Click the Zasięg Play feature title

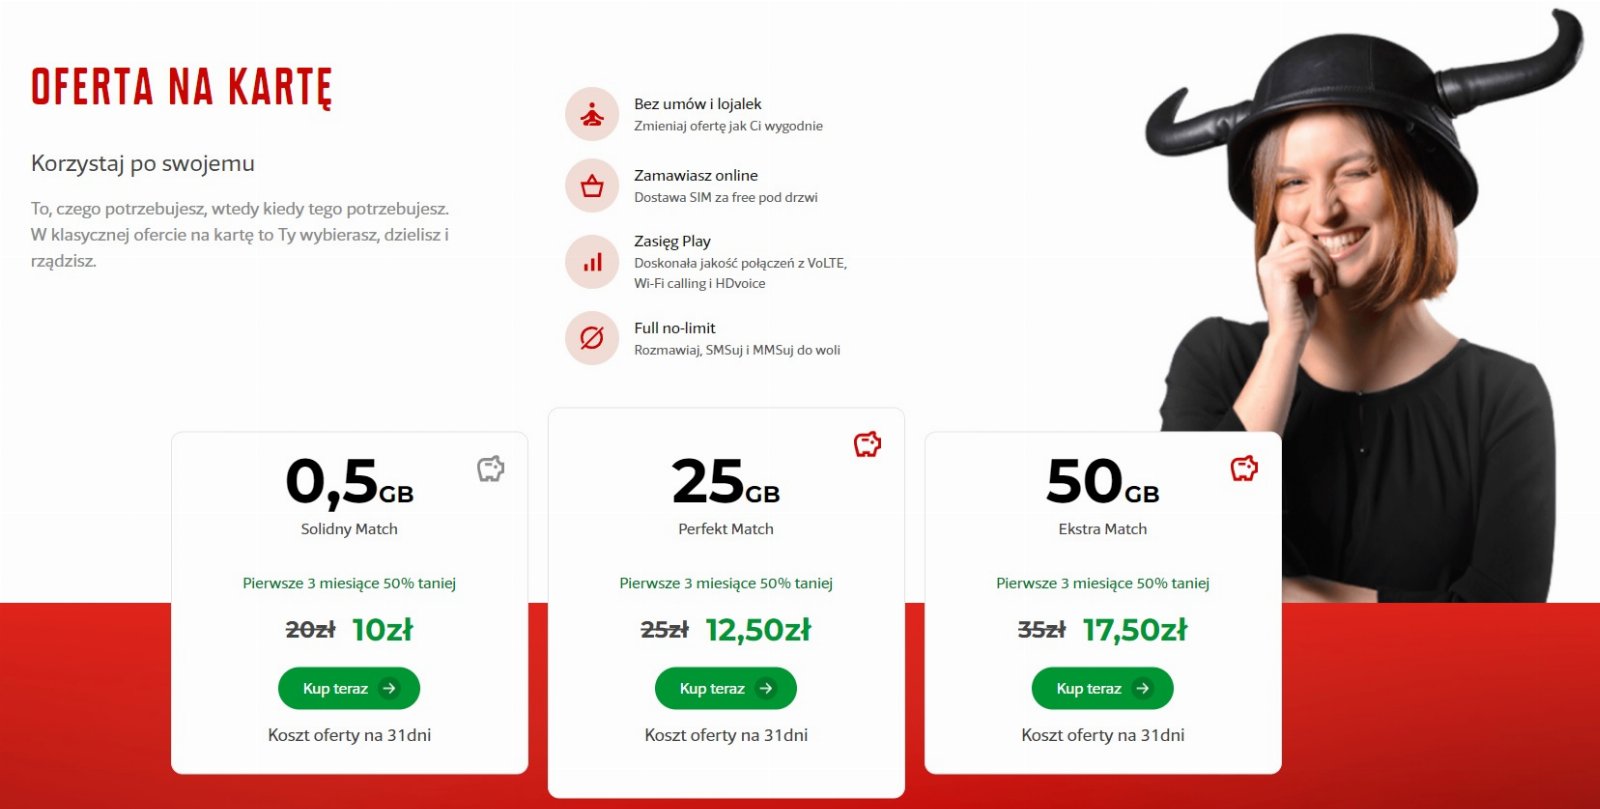(672, 241)
